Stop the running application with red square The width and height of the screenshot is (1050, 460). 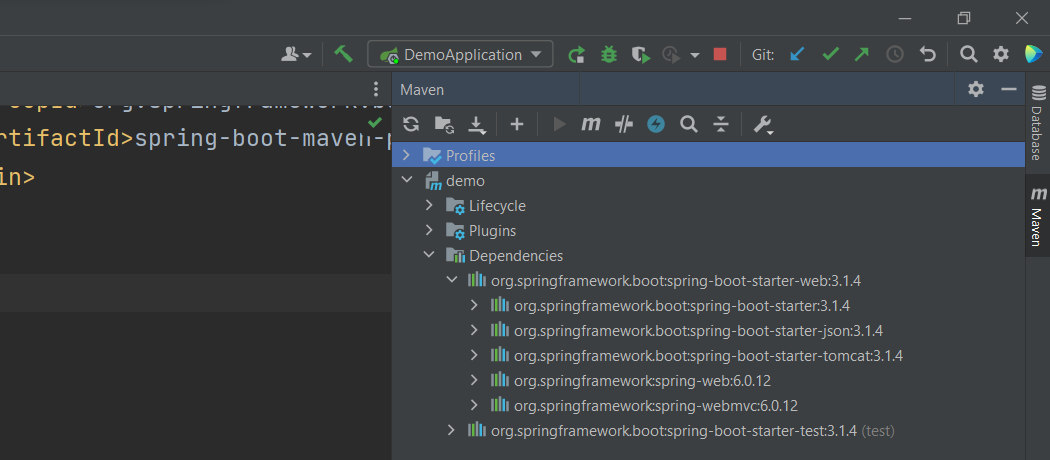[720, 54]
